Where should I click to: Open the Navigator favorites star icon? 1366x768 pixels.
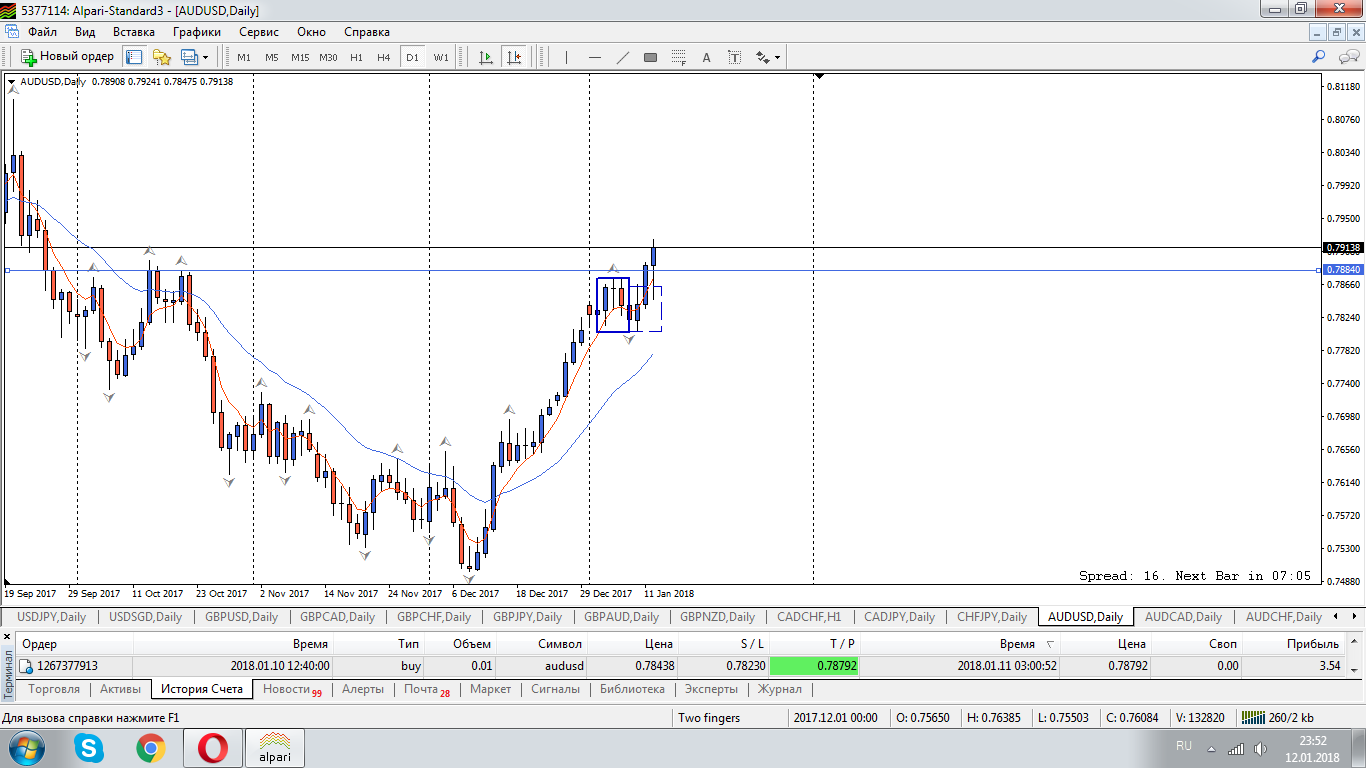coord(161,57)
